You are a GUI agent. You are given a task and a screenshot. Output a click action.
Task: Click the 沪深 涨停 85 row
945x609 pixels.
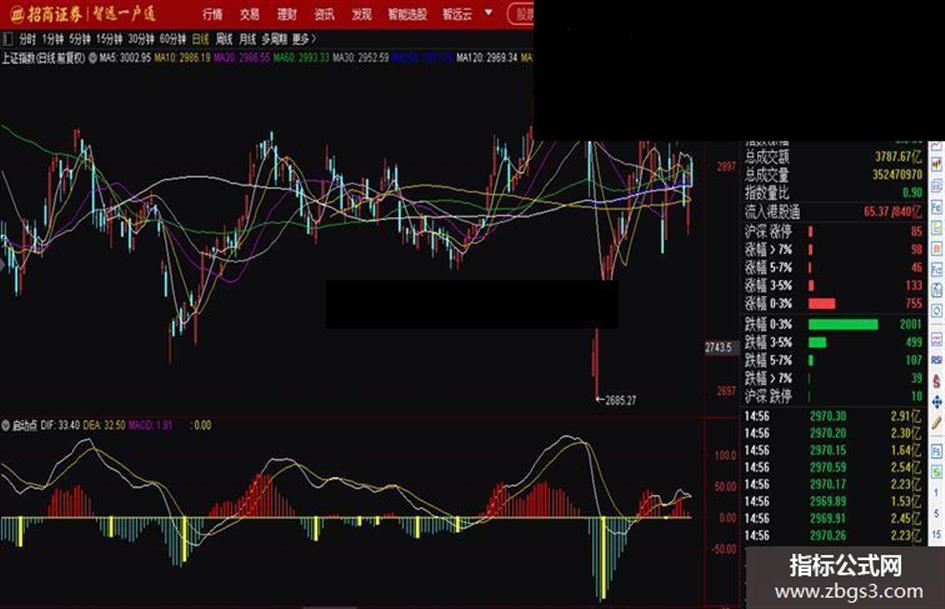click(x=834, y=232)
